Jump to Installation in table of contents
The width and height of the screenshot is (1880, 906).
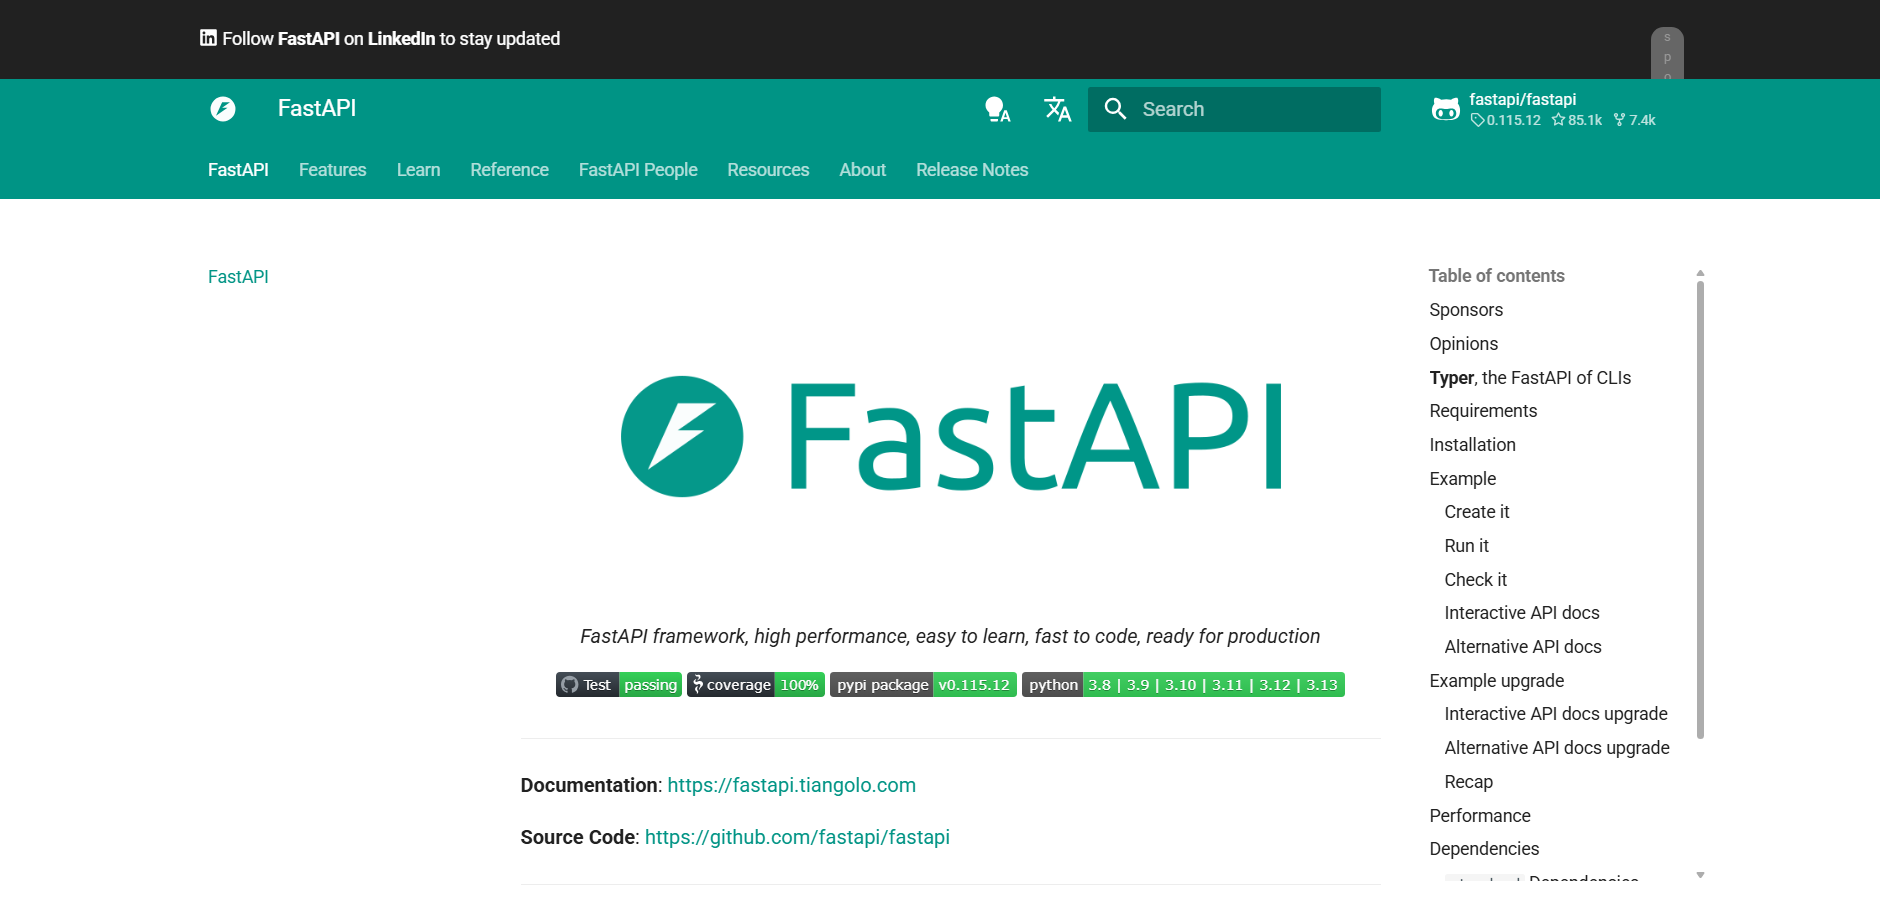tap(1472, 445)
